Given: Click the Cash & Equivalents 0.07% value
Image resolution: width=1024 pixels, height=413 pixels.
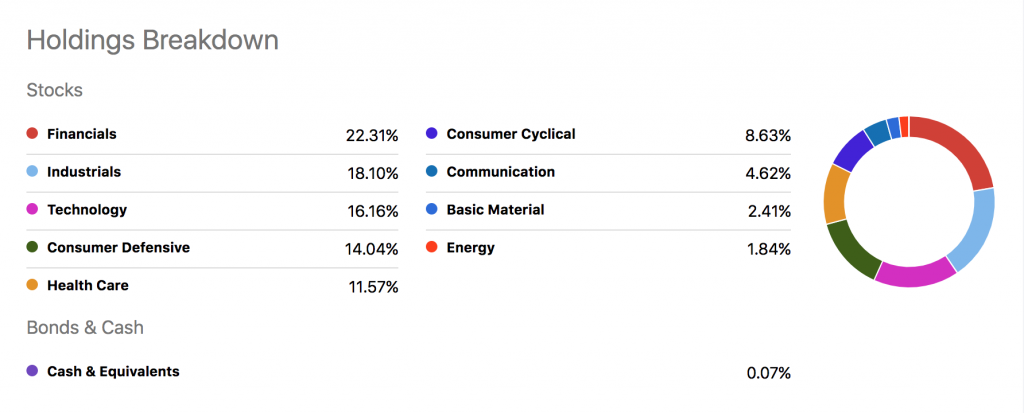Looking at the screenshot, I should tap(769, 374).
